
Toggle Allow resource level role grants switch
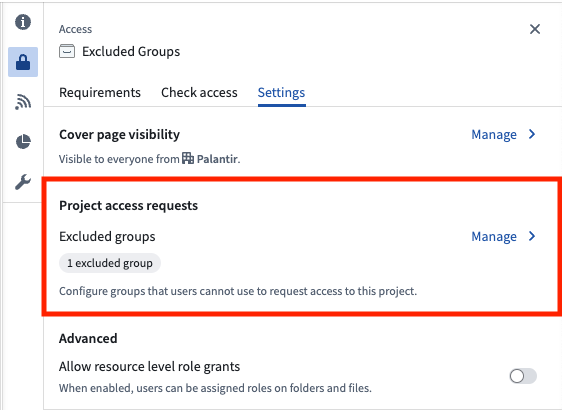(x=523, y=376)
